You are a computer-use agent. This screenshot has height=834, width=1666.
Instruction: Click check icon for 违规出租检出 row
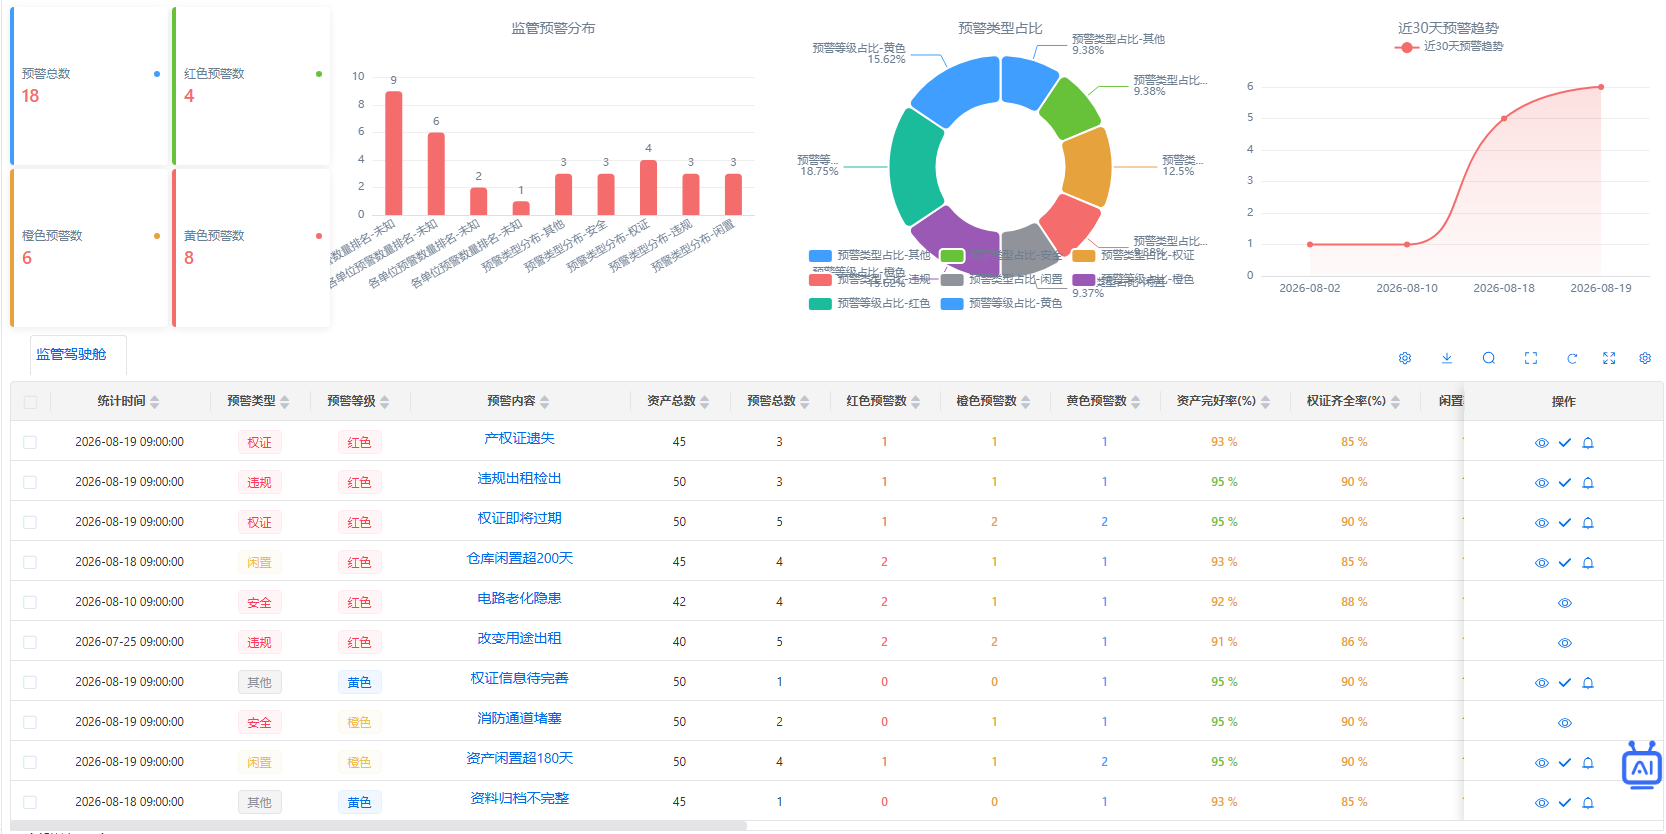coord(1565,483)
